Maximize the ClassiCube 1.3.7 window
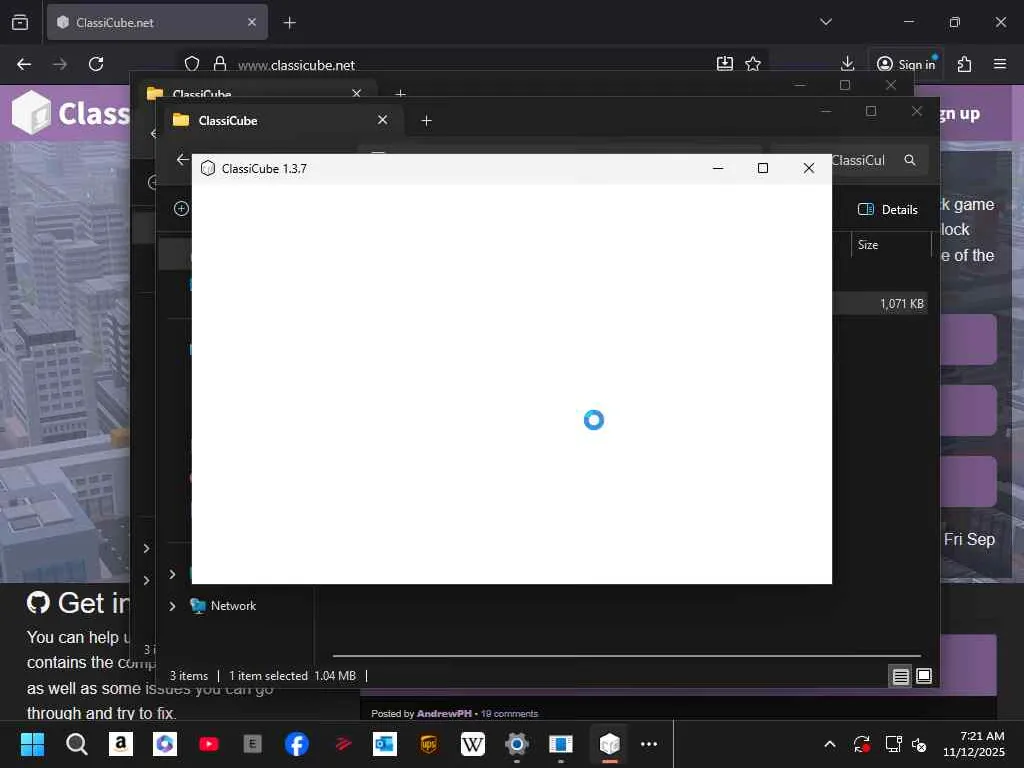This screenshot has height=768, width=1024. pyautogui.click(x=762, y=168)
